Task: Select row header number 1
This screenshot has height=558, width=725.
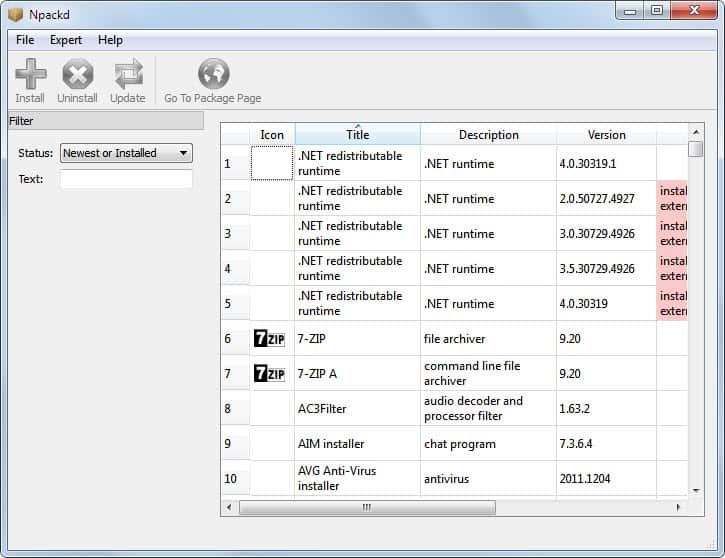Action: tap(235, 163)
